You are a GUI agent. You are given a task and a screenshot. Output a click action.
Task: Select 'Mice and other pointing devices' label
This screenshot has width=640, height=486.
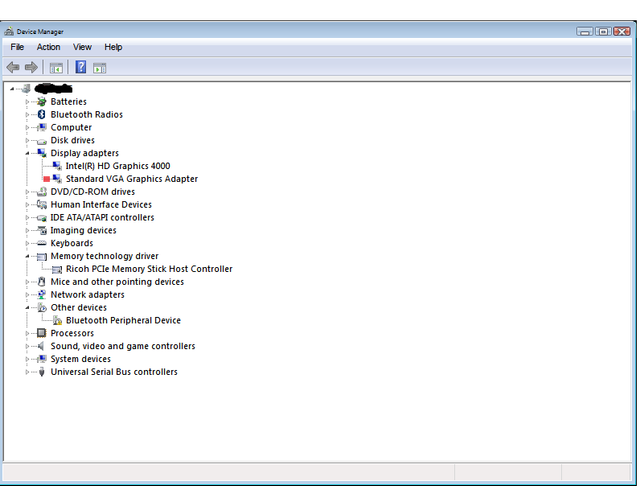point(117,282)
